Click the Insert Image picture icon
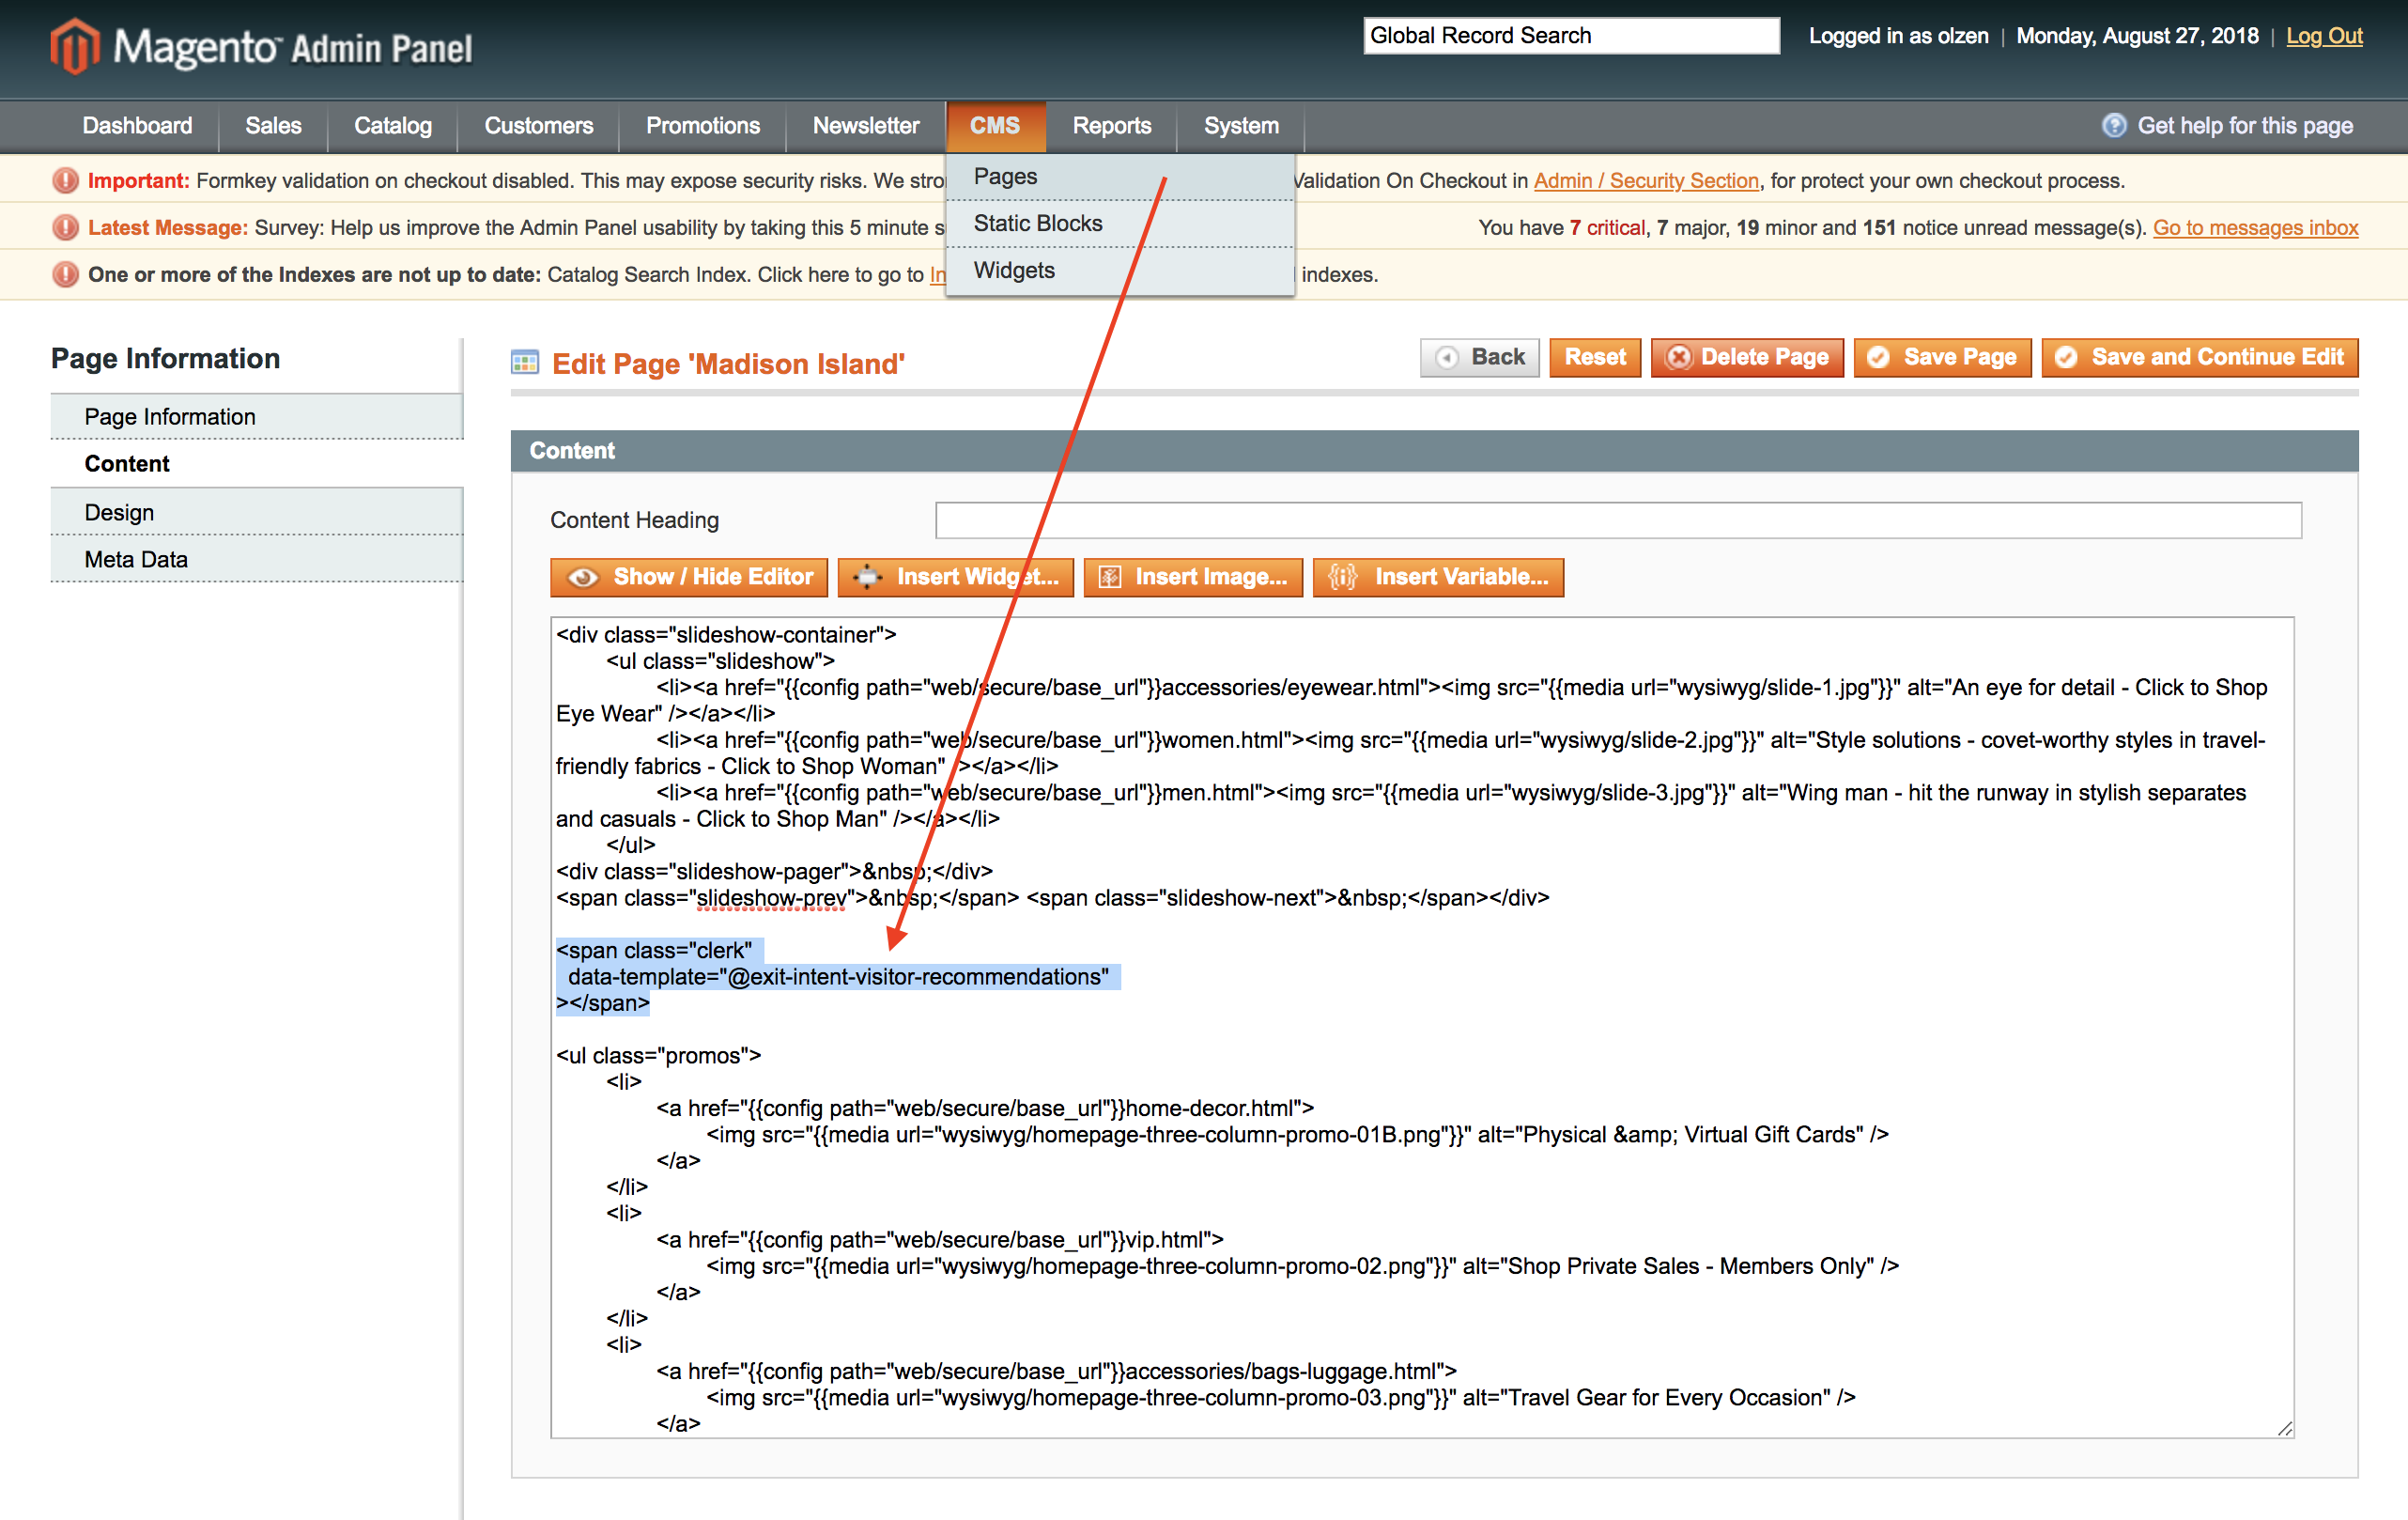This screenshot has width=2408, height=1520. [x=1110, y=578]
